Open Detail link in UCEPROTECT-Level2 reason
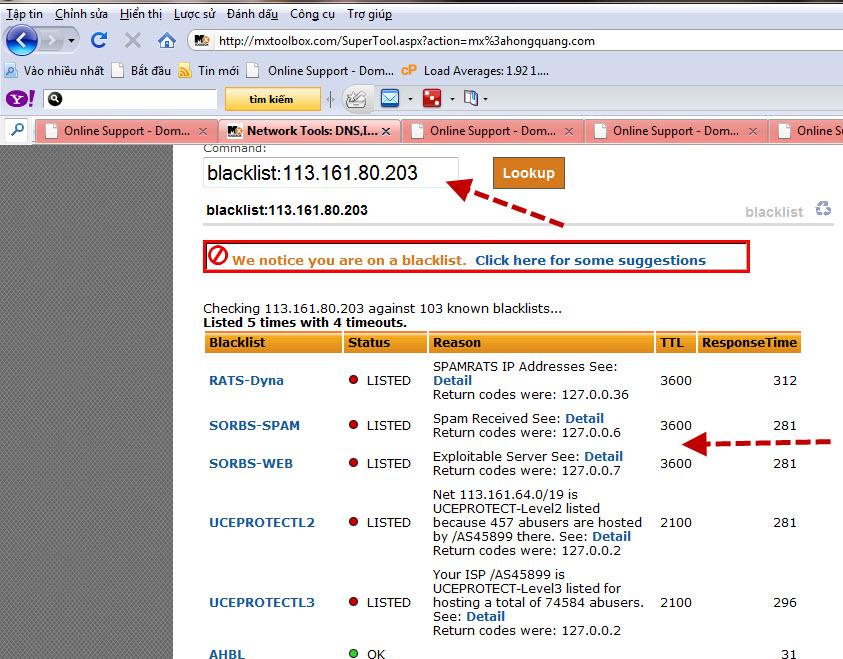This screenshot has width=843, height=659. pos(611,536)
